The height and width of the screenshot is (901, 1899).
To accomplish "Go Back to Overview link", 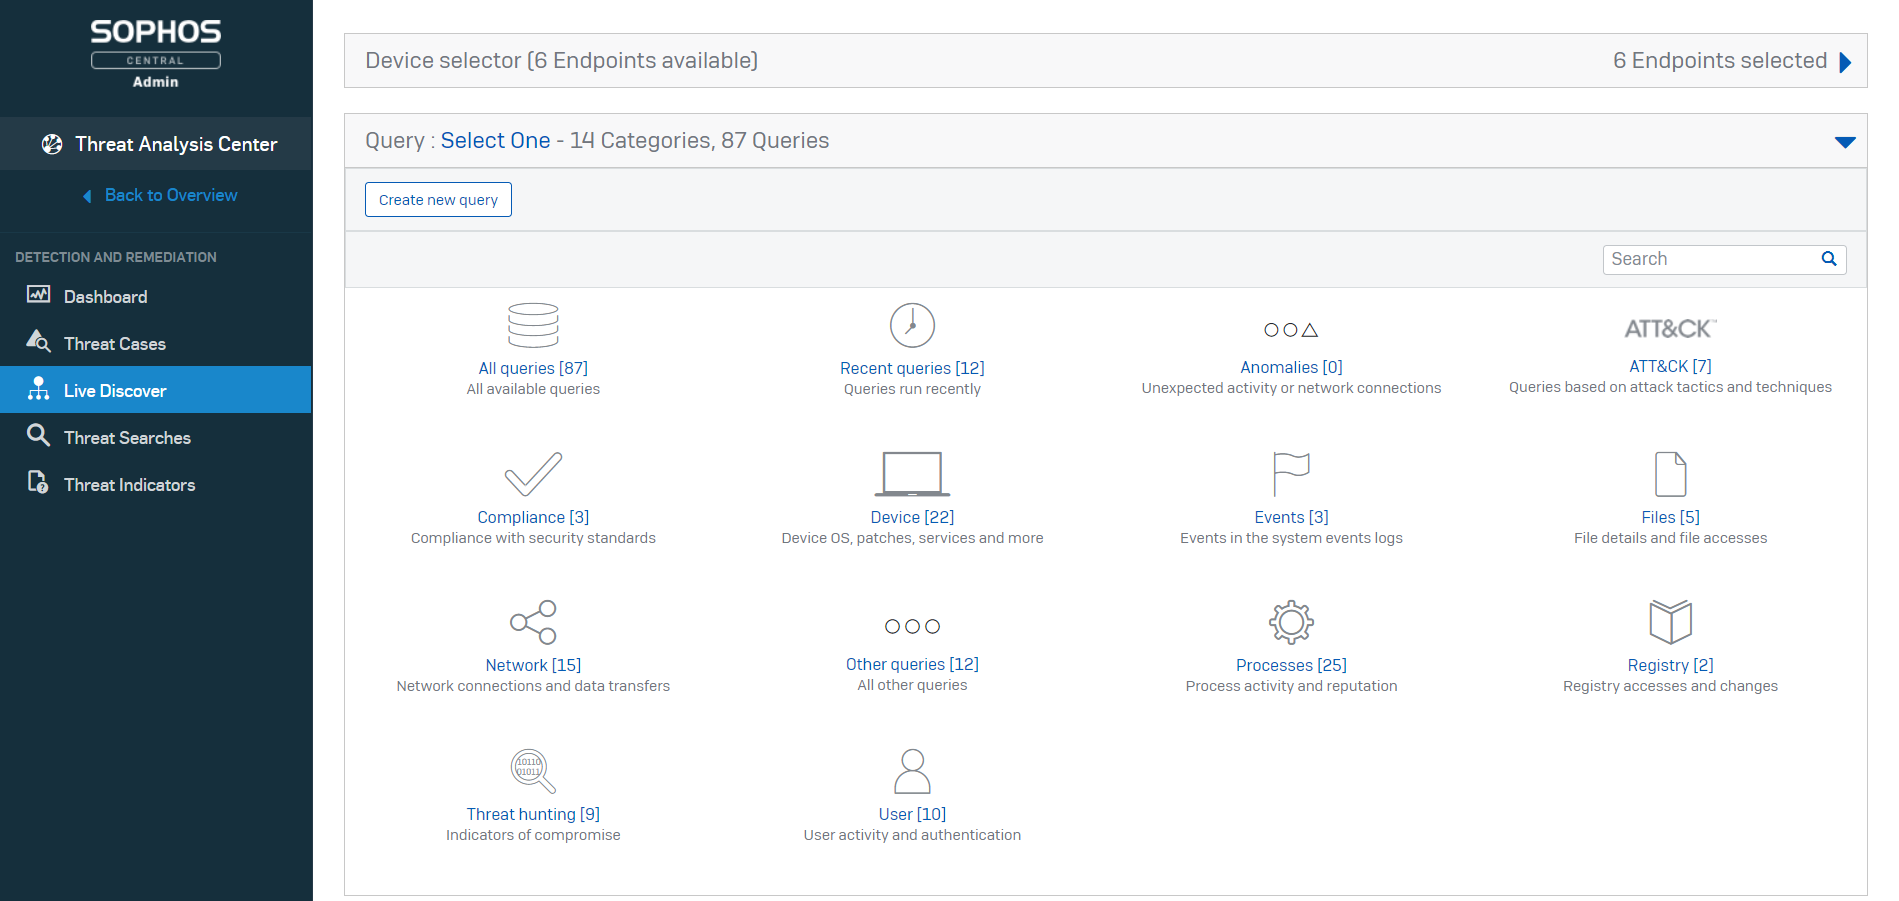I will [170, 195].
